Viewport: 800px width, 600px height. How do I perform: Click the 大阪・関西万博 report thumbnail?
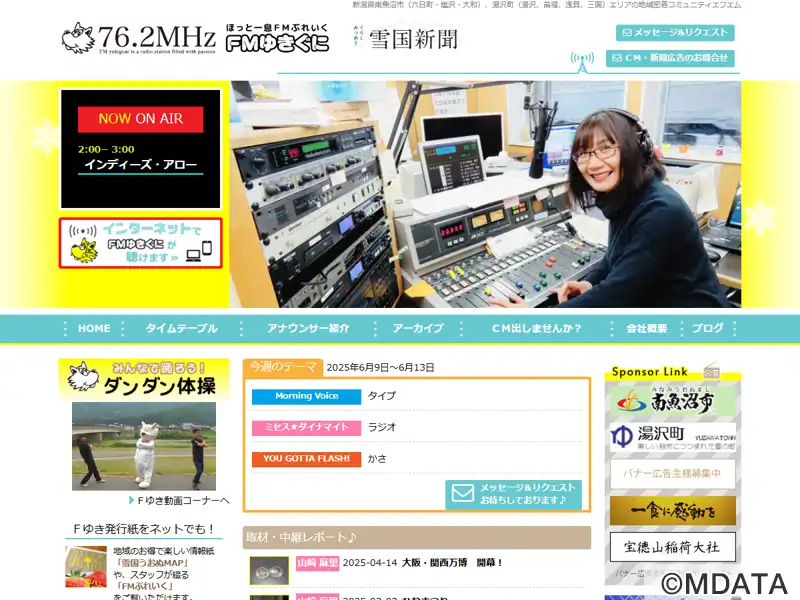click(269, 570)
